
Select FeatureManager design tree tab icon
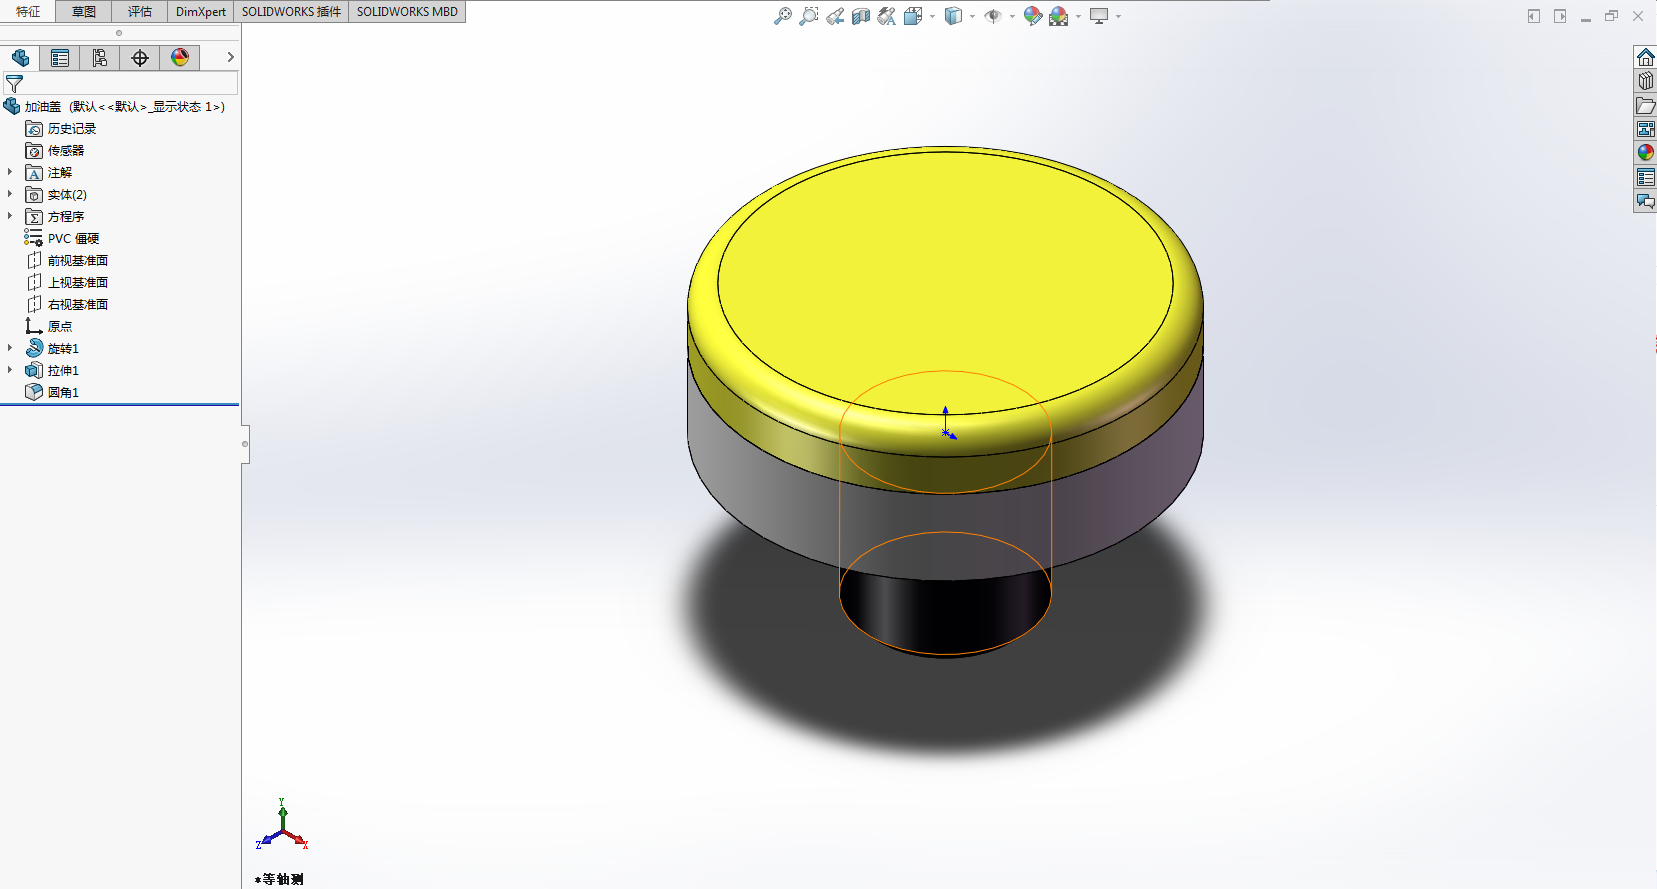point(20,58)
